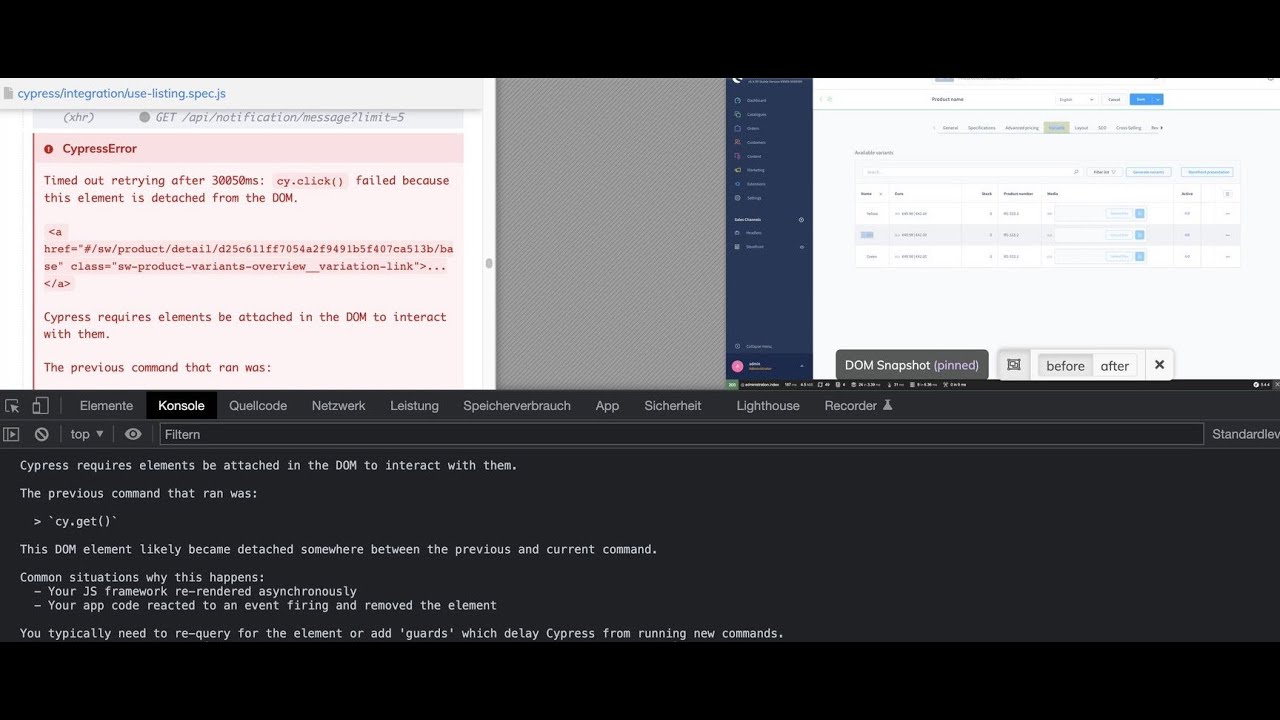Open the Filter list dropdown
Screen dimensions: 1280x720
click(x=1104, y=172)
